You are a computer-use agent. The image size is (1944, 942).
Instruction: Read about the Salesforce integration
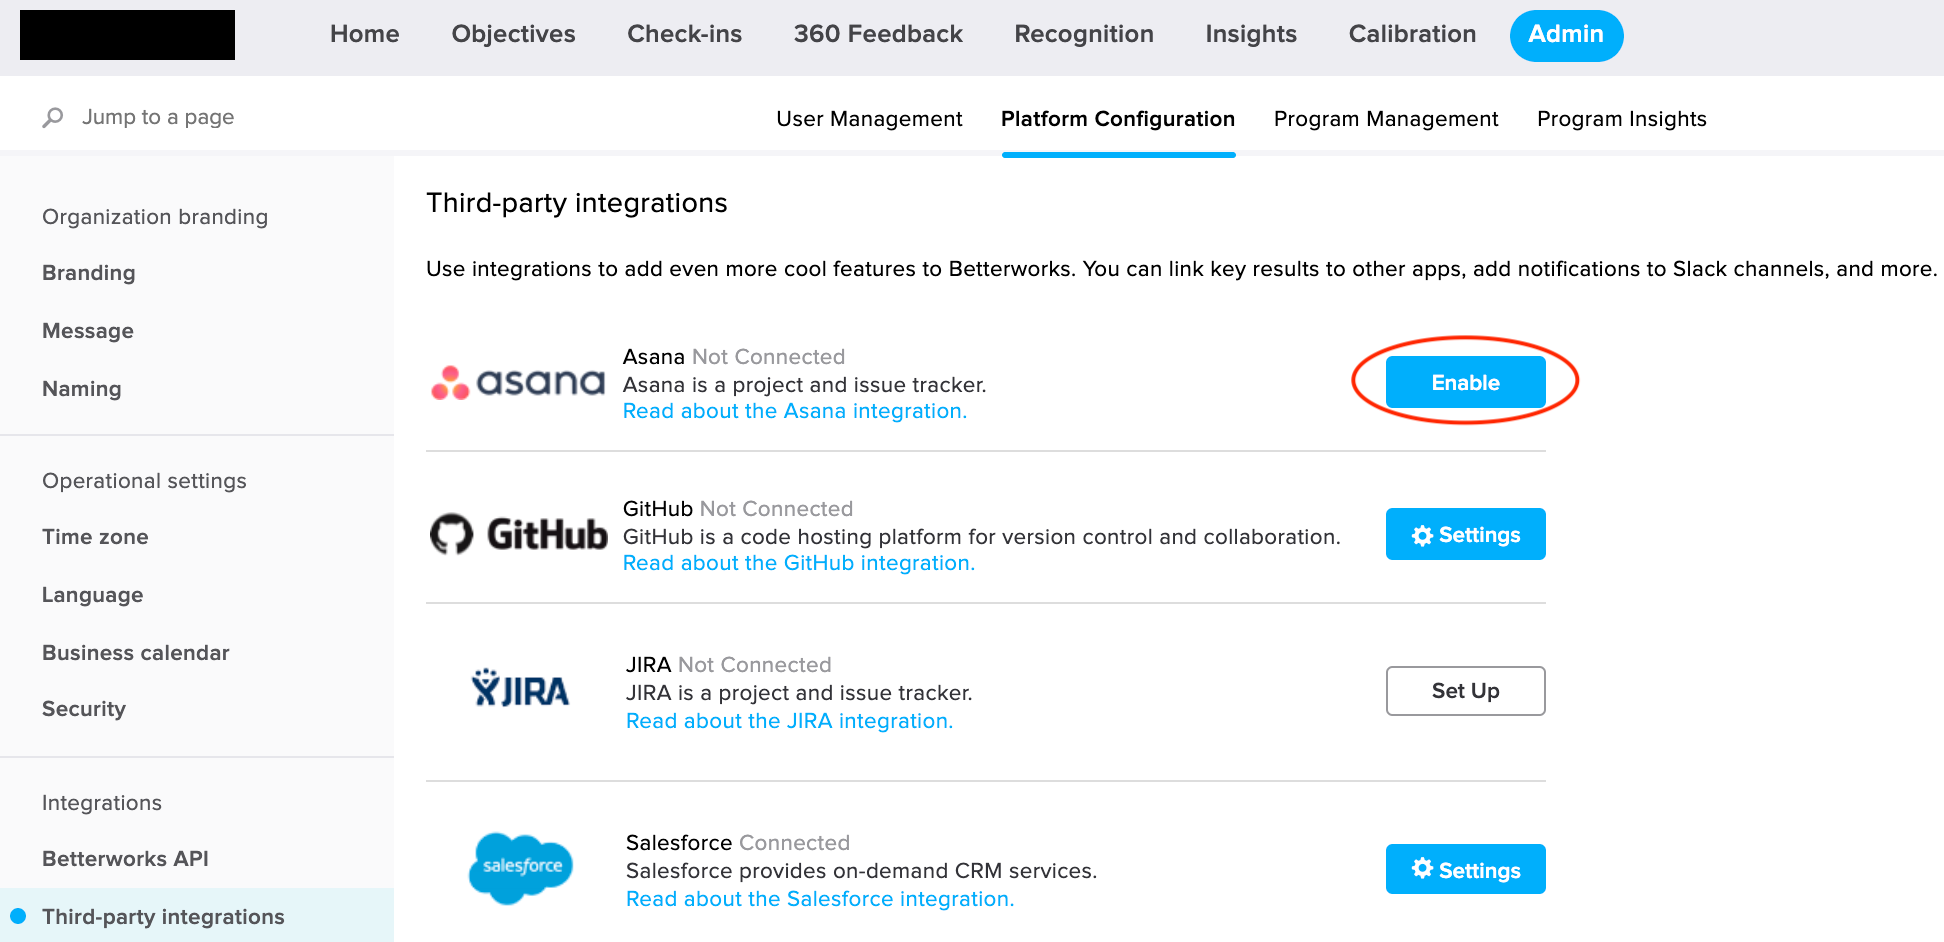coord(820,899)
